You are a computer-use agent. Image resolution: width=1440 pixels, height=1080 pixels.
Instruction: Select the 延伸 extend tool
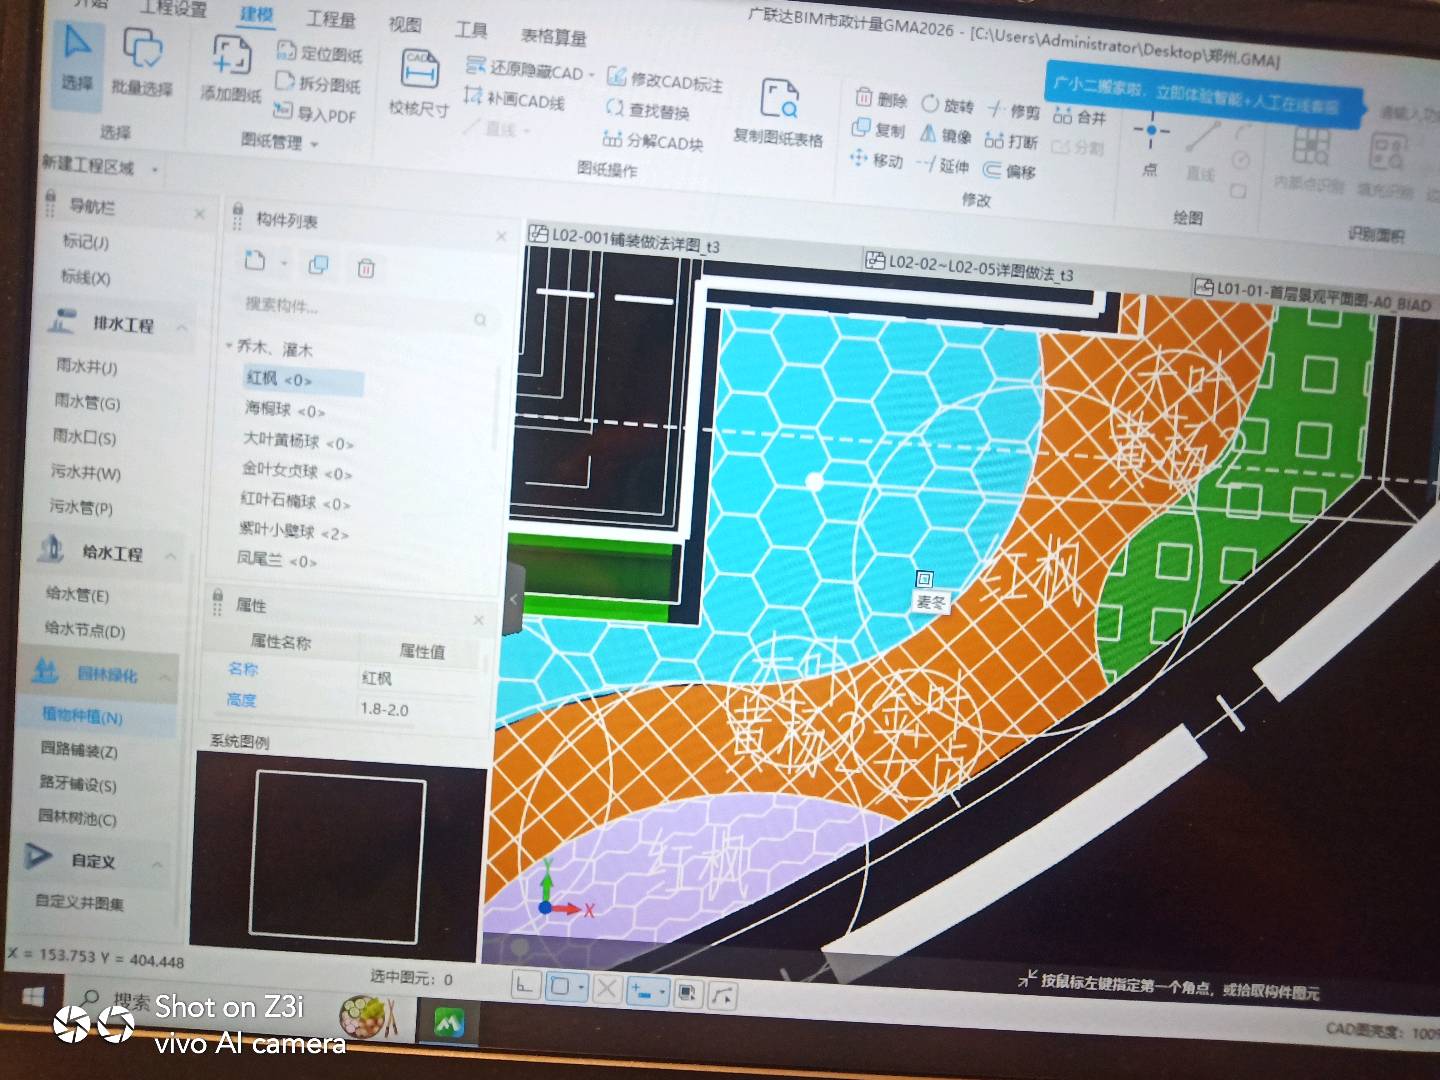[943, 165]
